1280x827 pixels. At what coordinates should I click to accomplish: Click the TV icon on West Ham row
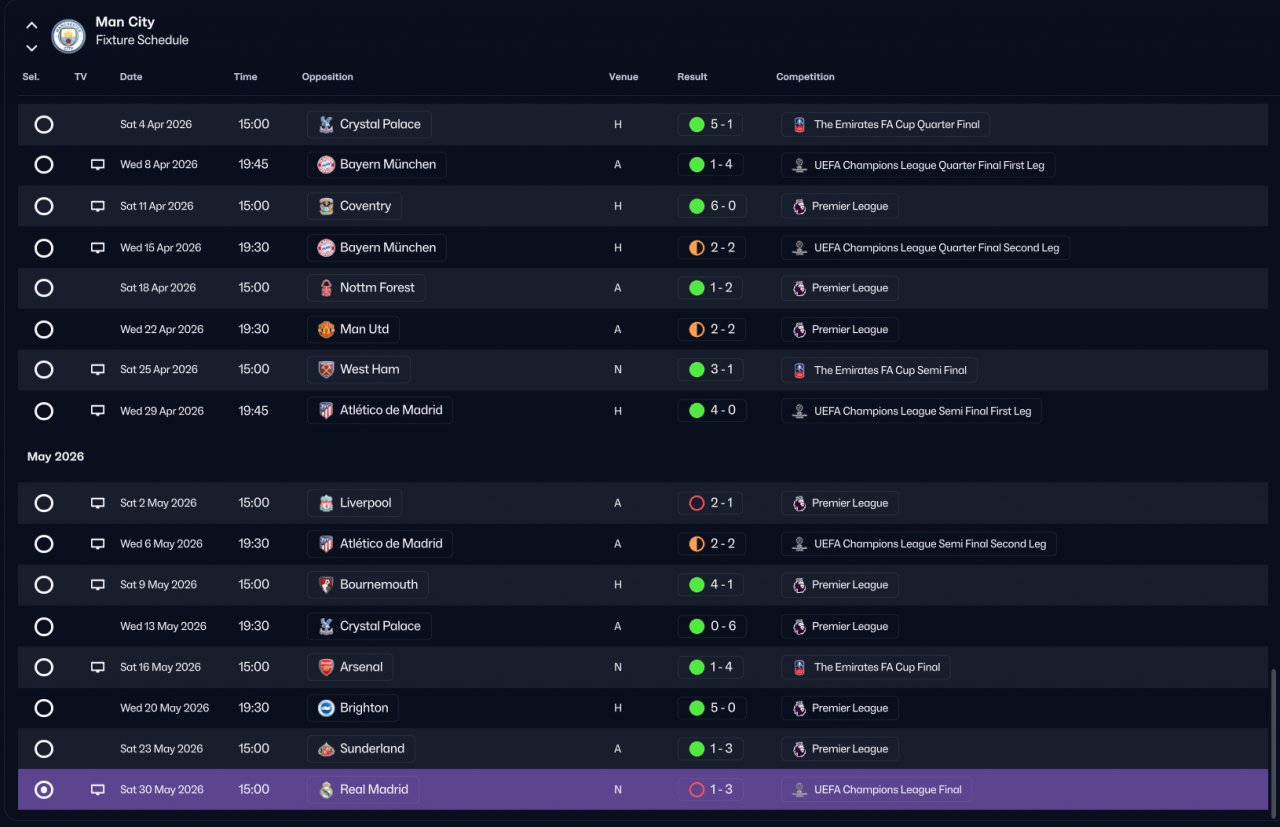[x=98, y=370]
